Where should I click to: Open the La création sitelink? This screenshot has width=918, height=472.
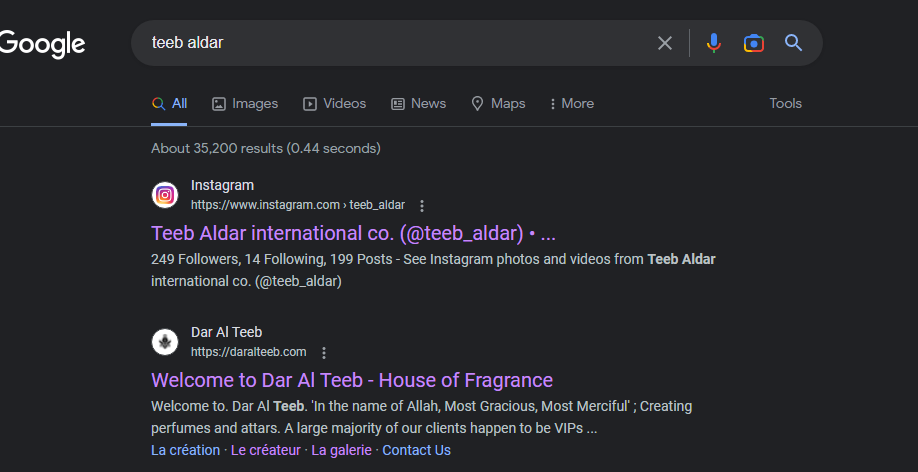tap(185, 450)
